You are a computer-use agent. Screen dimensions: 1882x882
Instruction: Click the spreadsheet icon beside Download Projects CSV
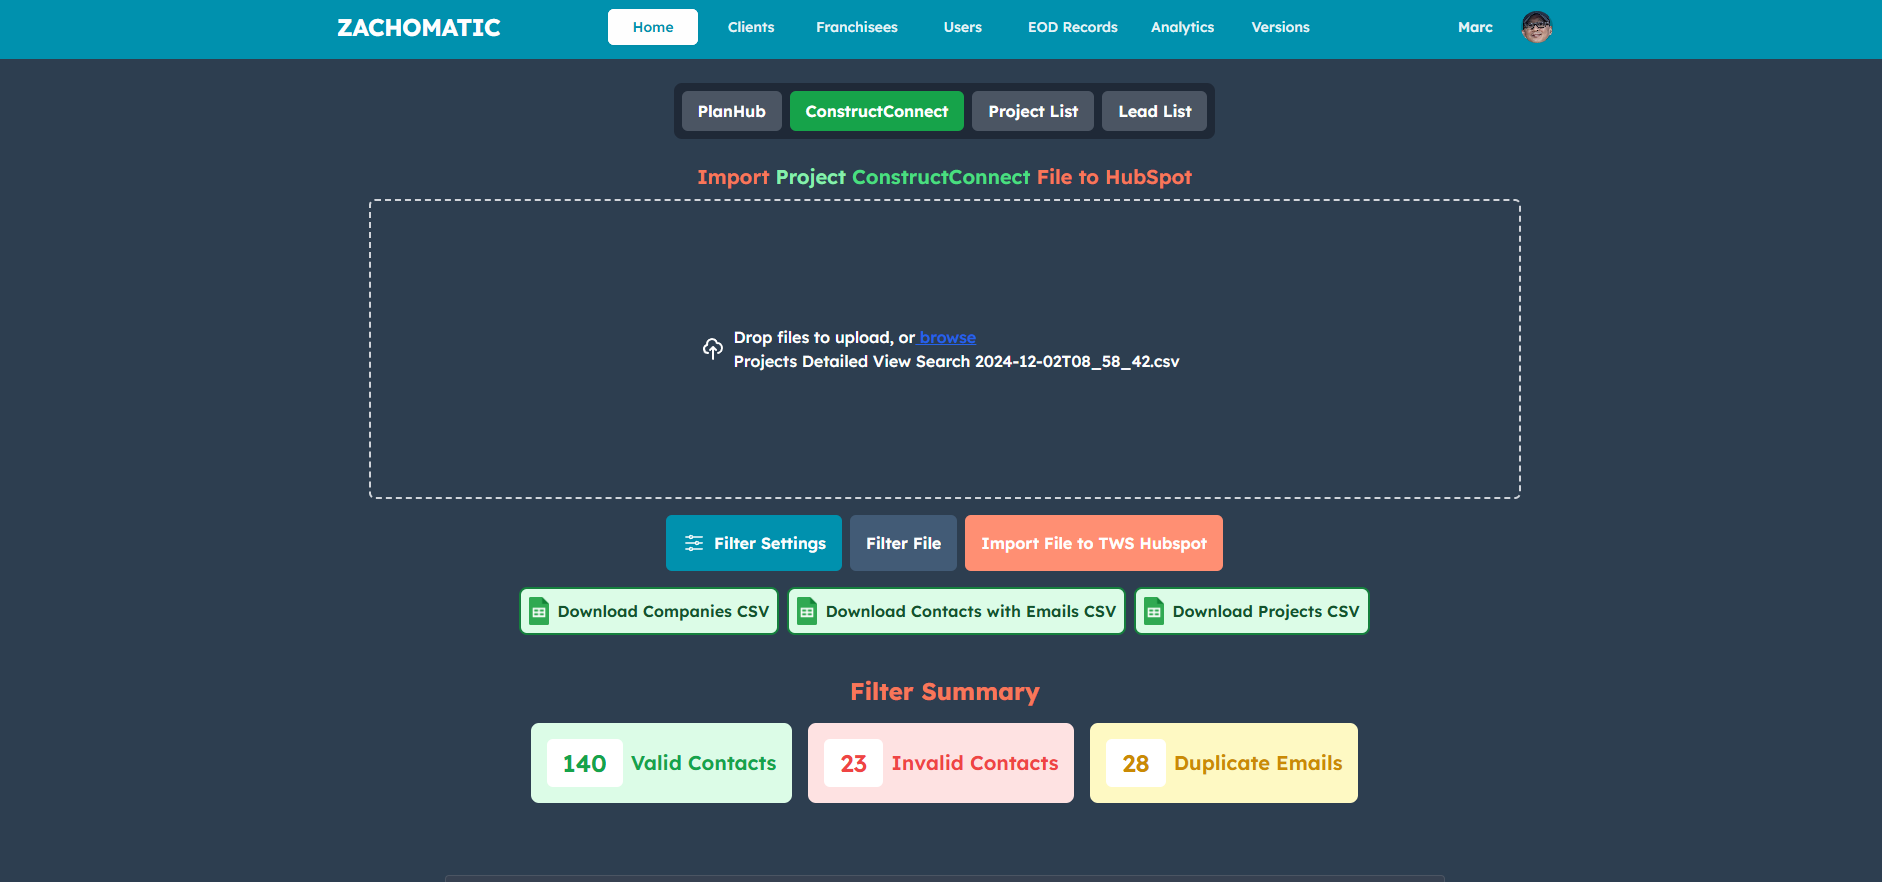tap(1154, 611)
